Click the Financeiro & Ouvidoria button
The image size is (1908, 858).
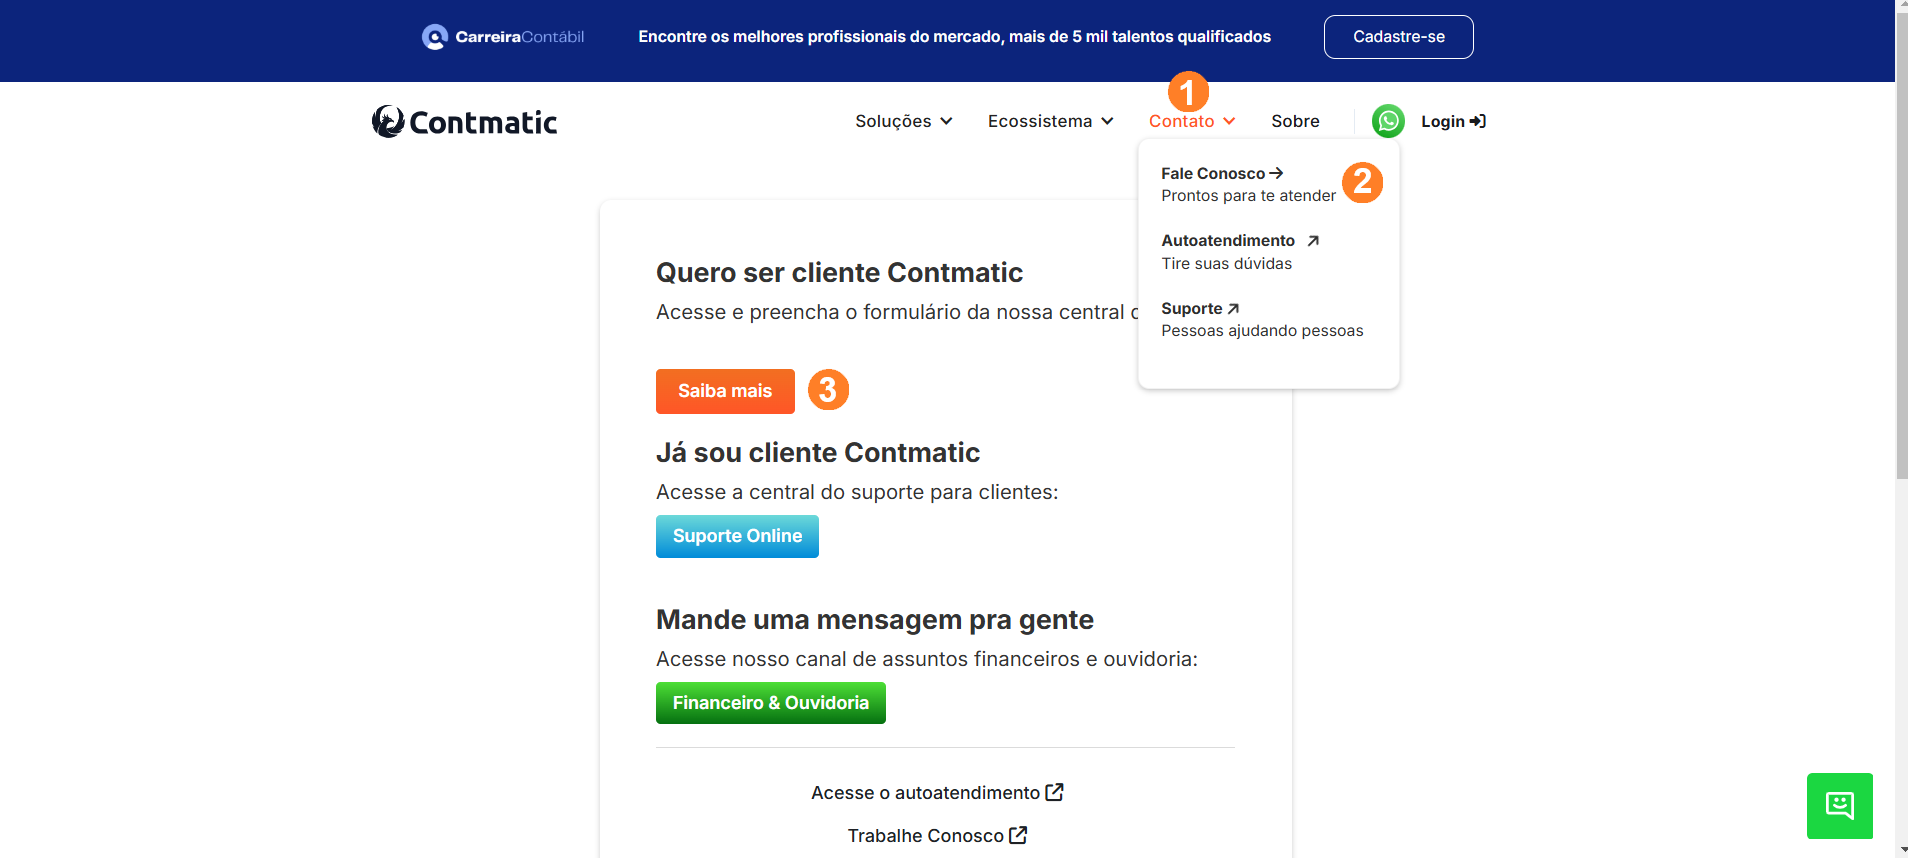click(x=771, y=703)
